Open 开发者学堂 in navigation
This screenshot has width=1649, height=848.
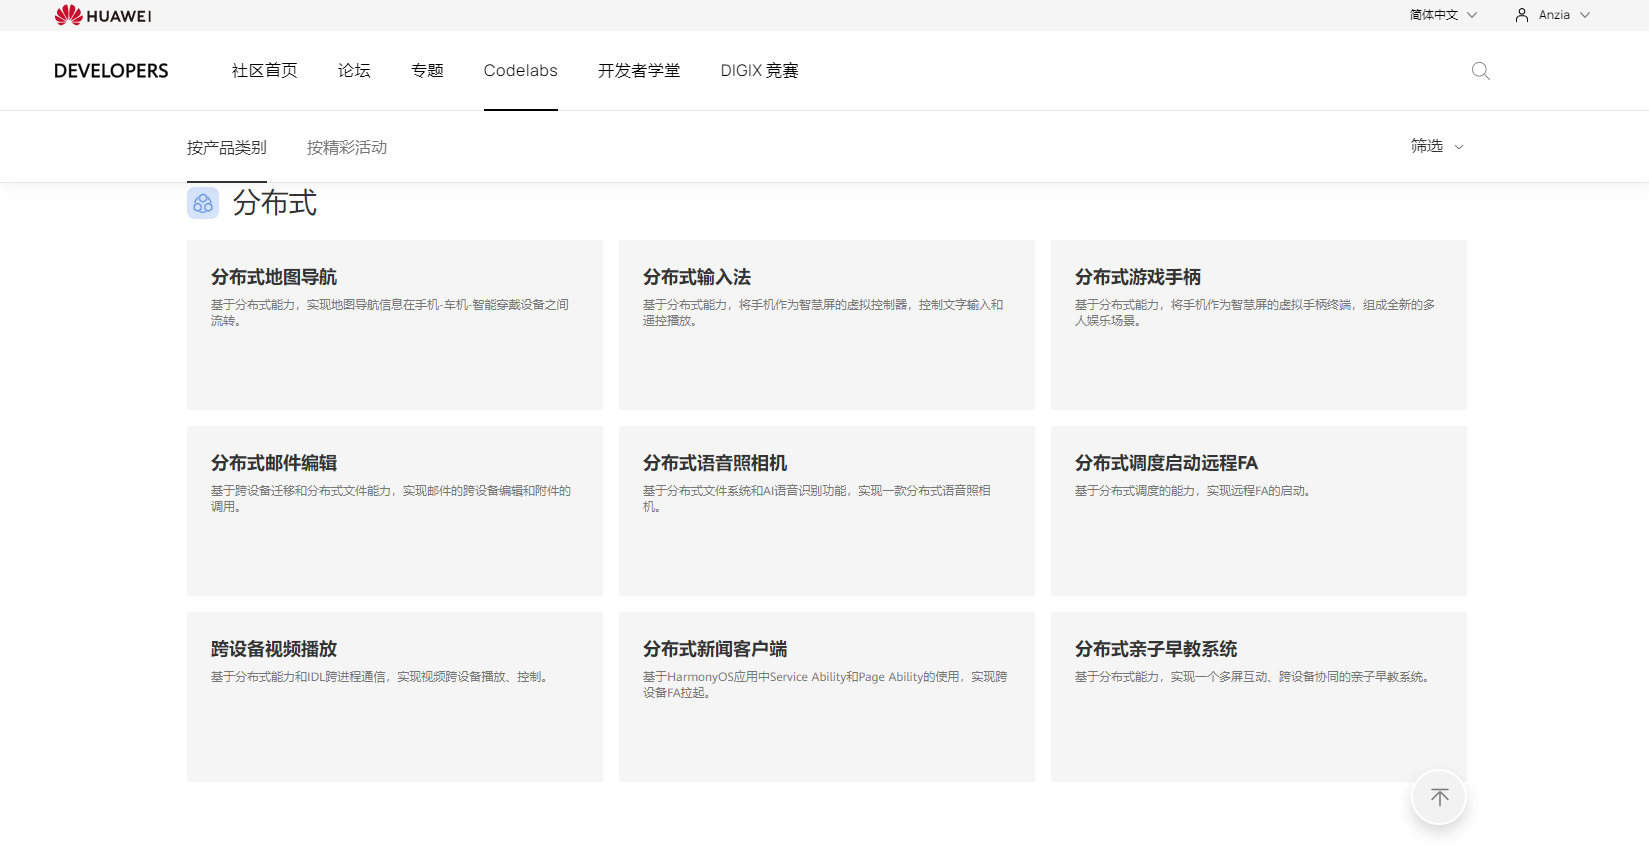[639, 70]
